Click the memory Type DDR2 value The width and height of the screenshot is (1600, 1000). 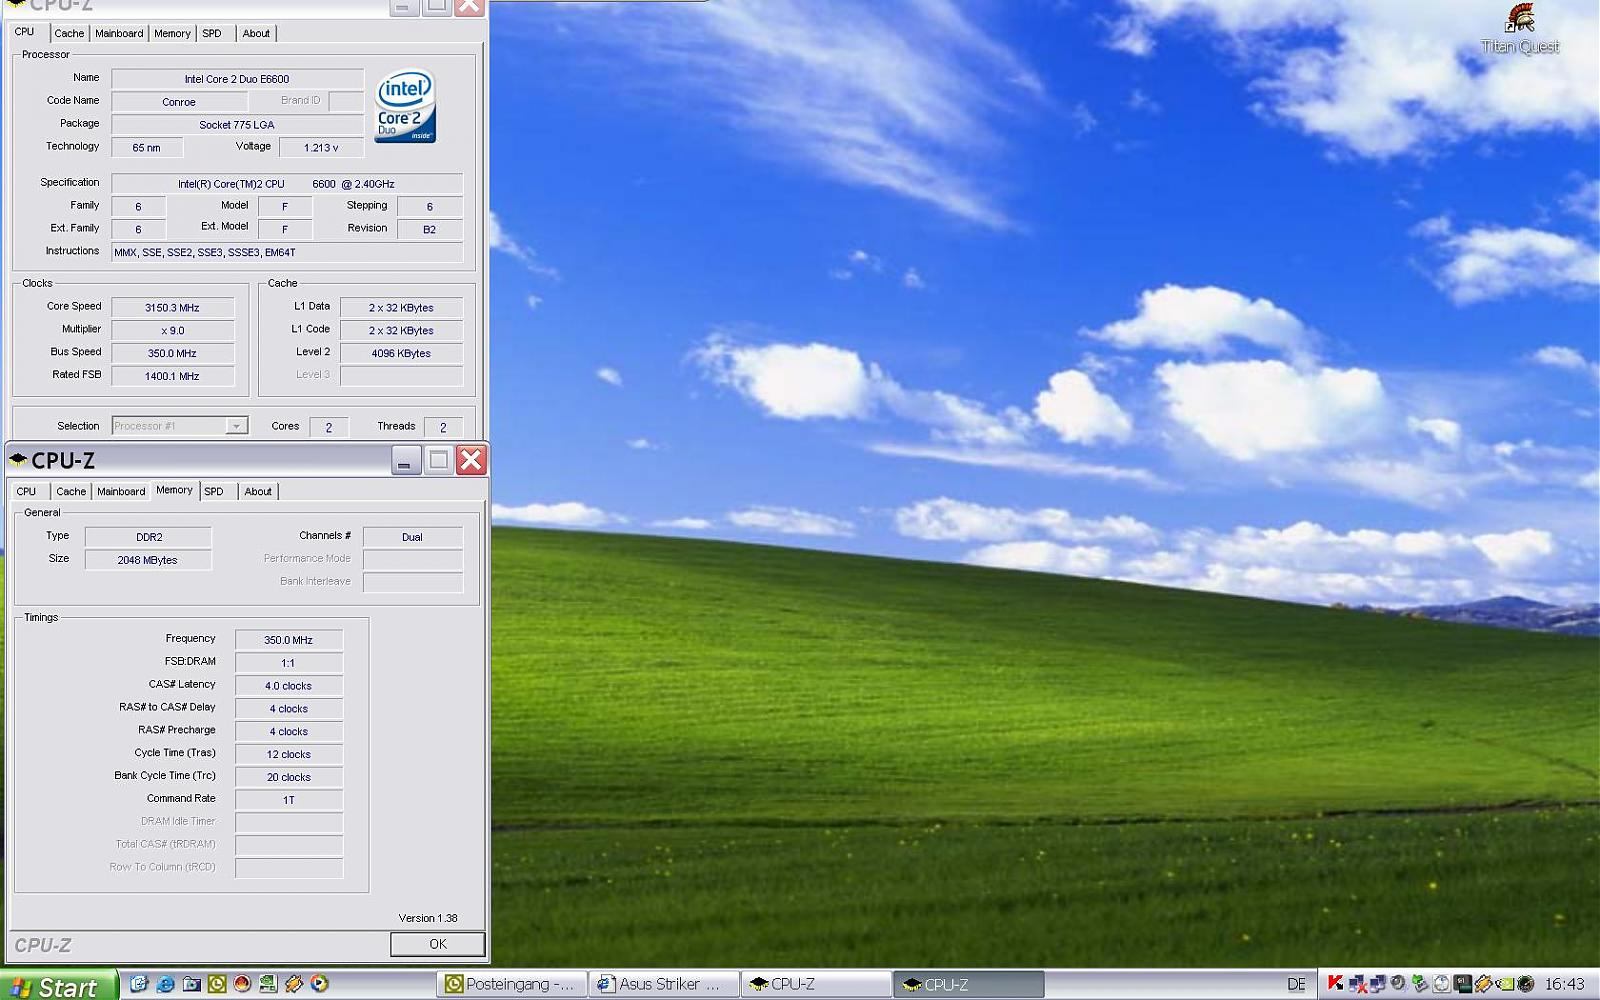click(x=148, y=537)
